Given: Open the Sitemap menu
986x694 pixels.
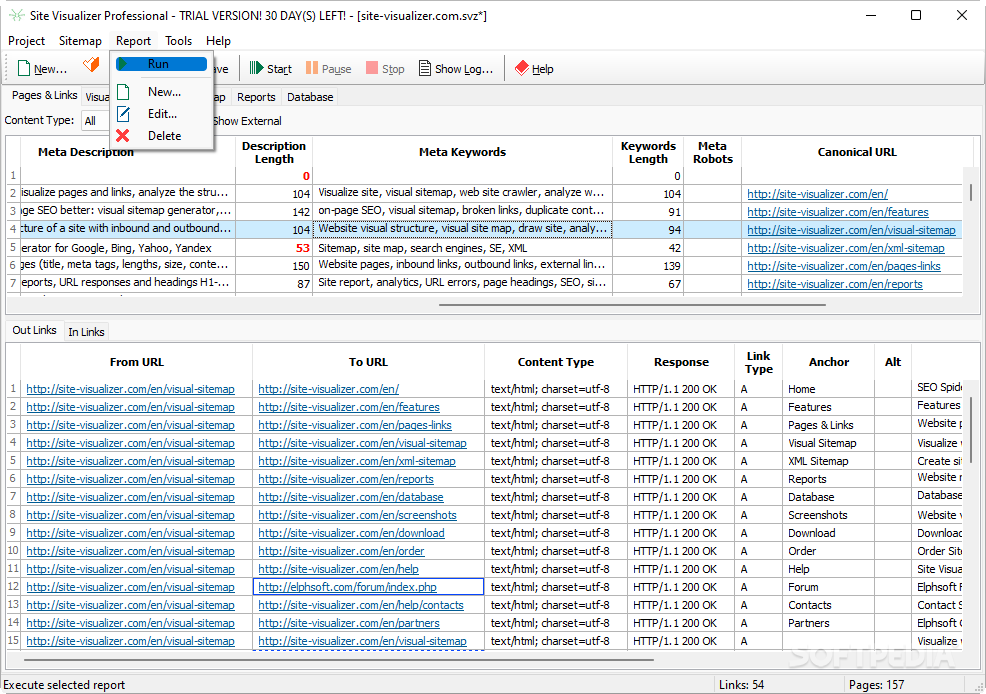Looking at the screenshot, I should pos(80,41).
